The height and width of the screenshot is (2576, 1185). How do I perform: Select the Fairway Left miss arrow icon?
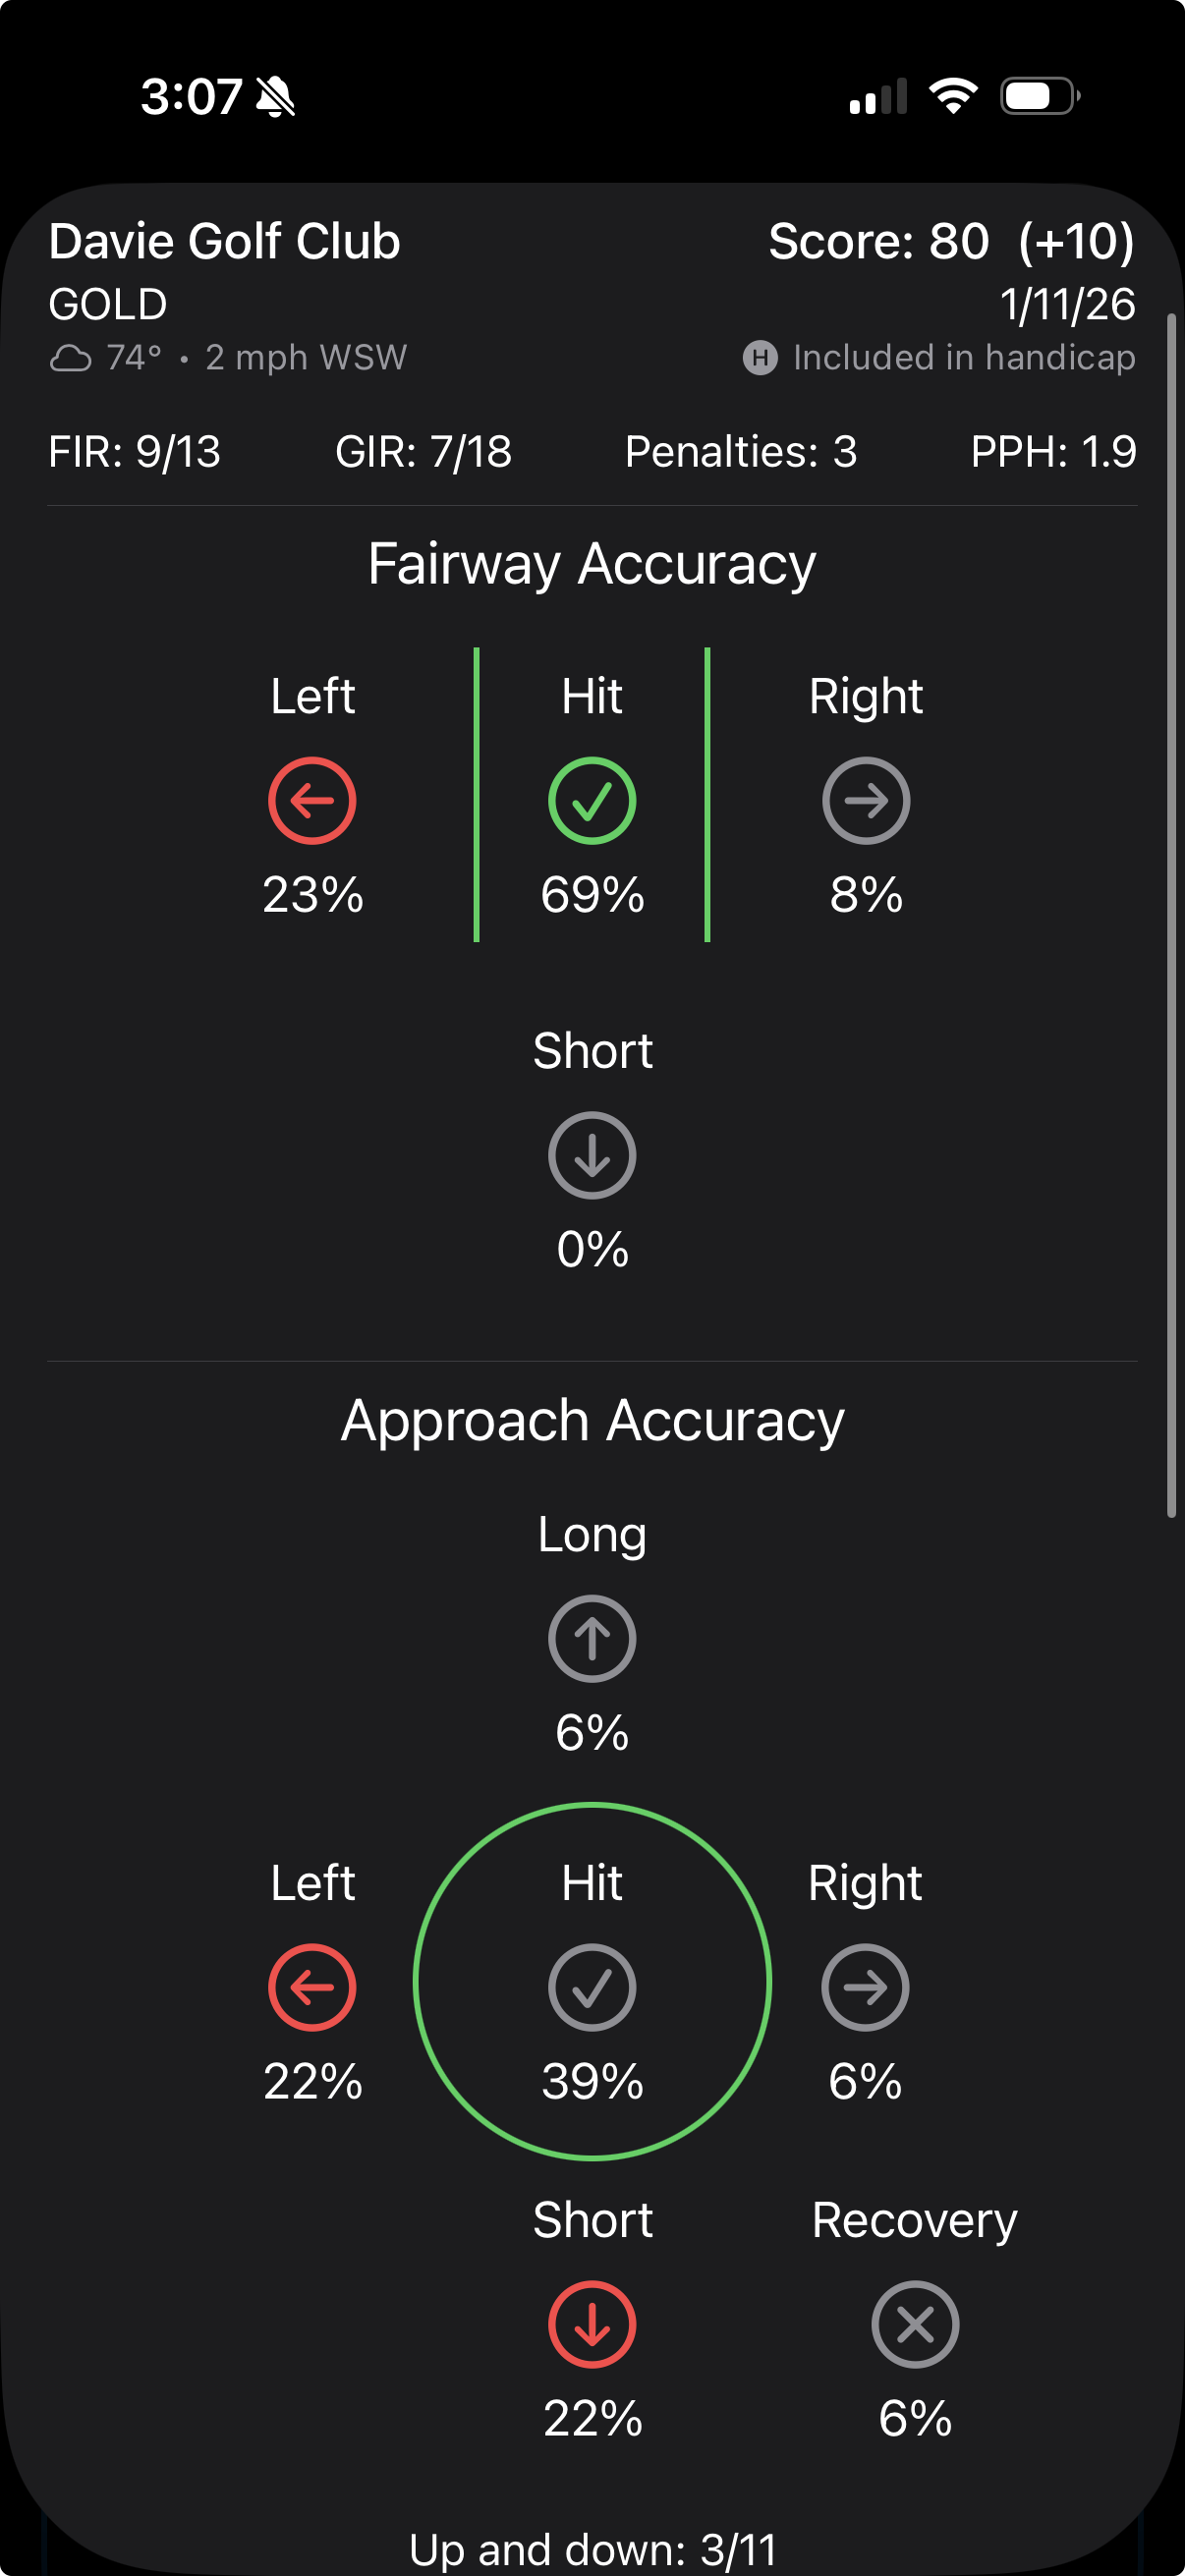(x=311, y=799)
